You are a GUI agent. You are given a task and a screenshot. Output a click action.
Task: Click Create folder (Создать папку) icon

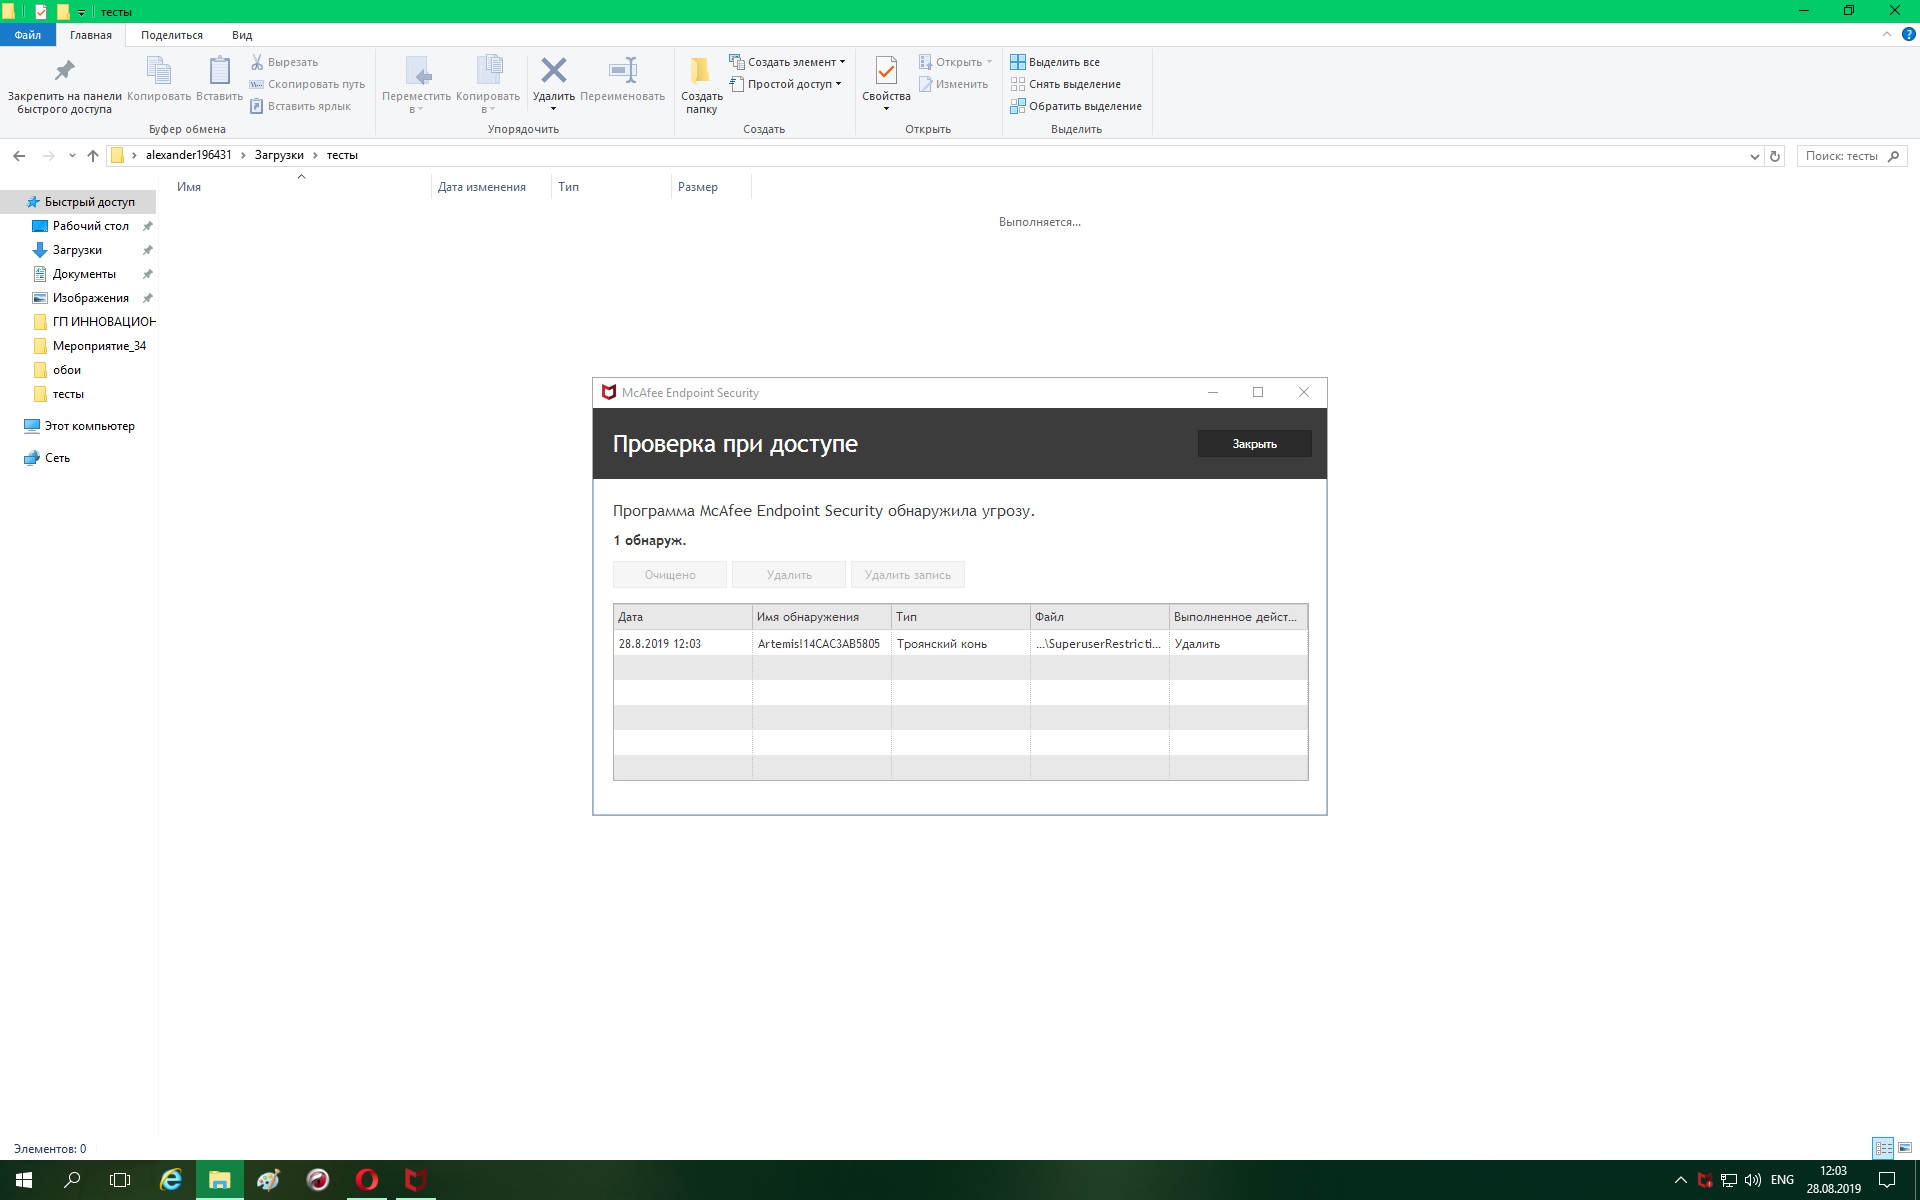pos(701,72)
